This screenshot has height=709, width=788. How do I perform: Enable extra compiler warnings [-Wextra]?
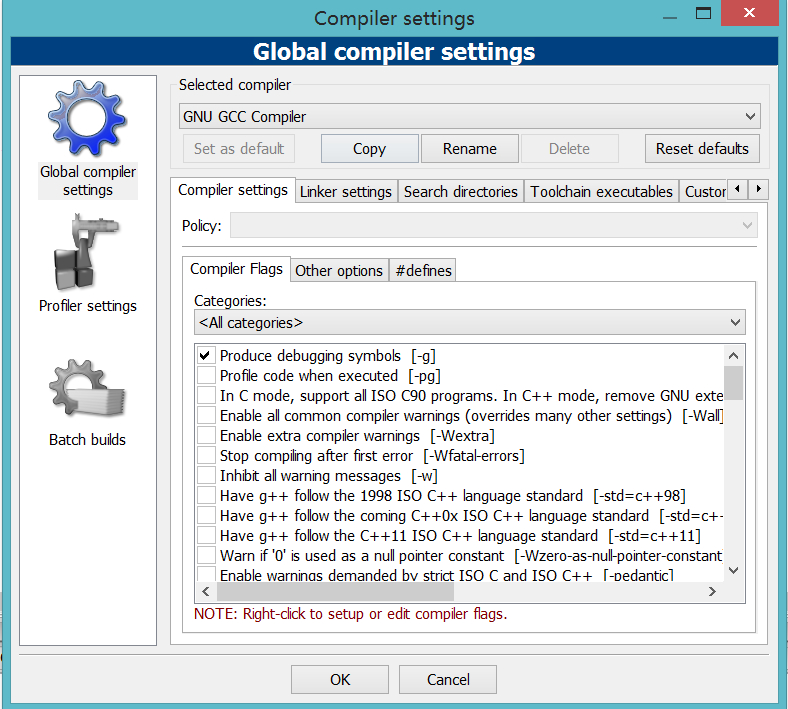point(206,436)
